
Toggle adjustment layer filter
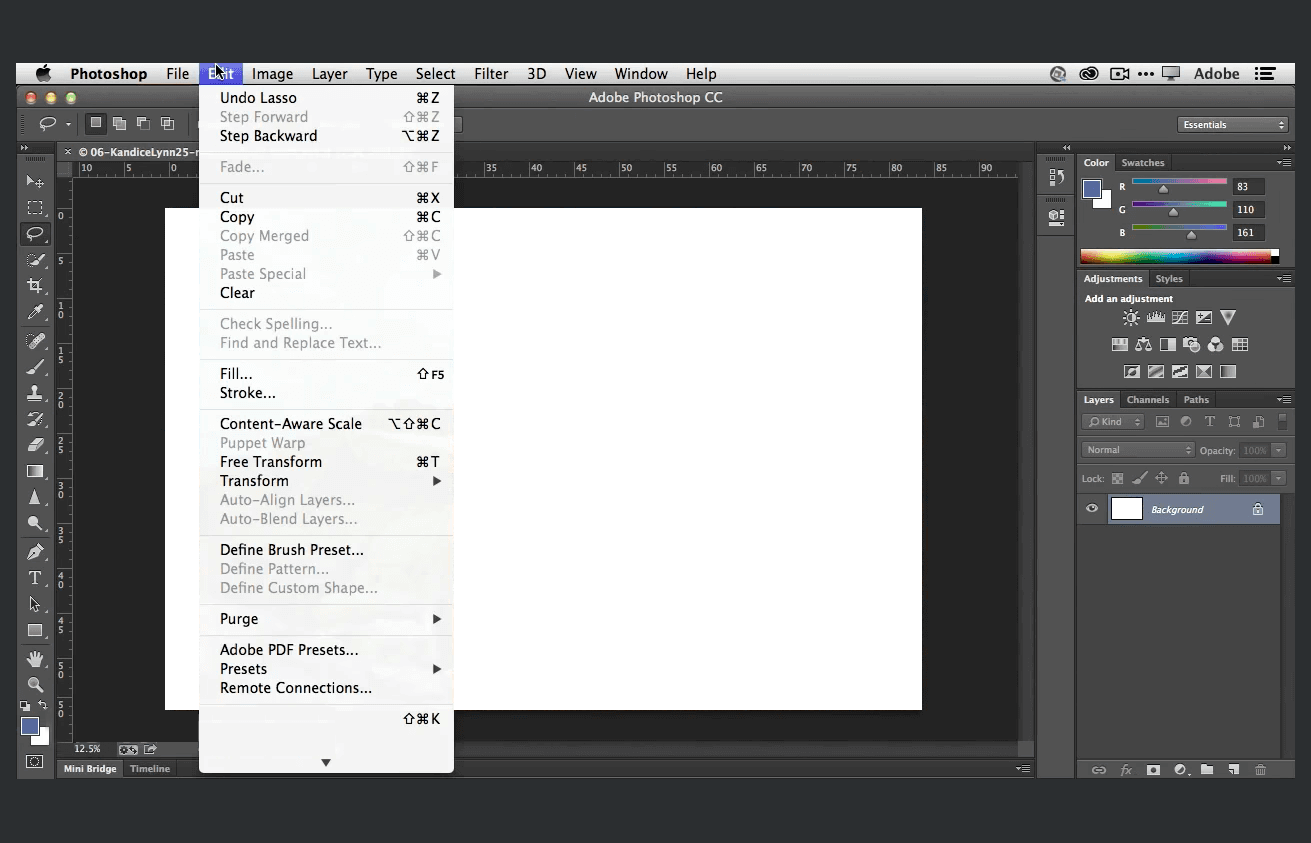(1186, 422)
